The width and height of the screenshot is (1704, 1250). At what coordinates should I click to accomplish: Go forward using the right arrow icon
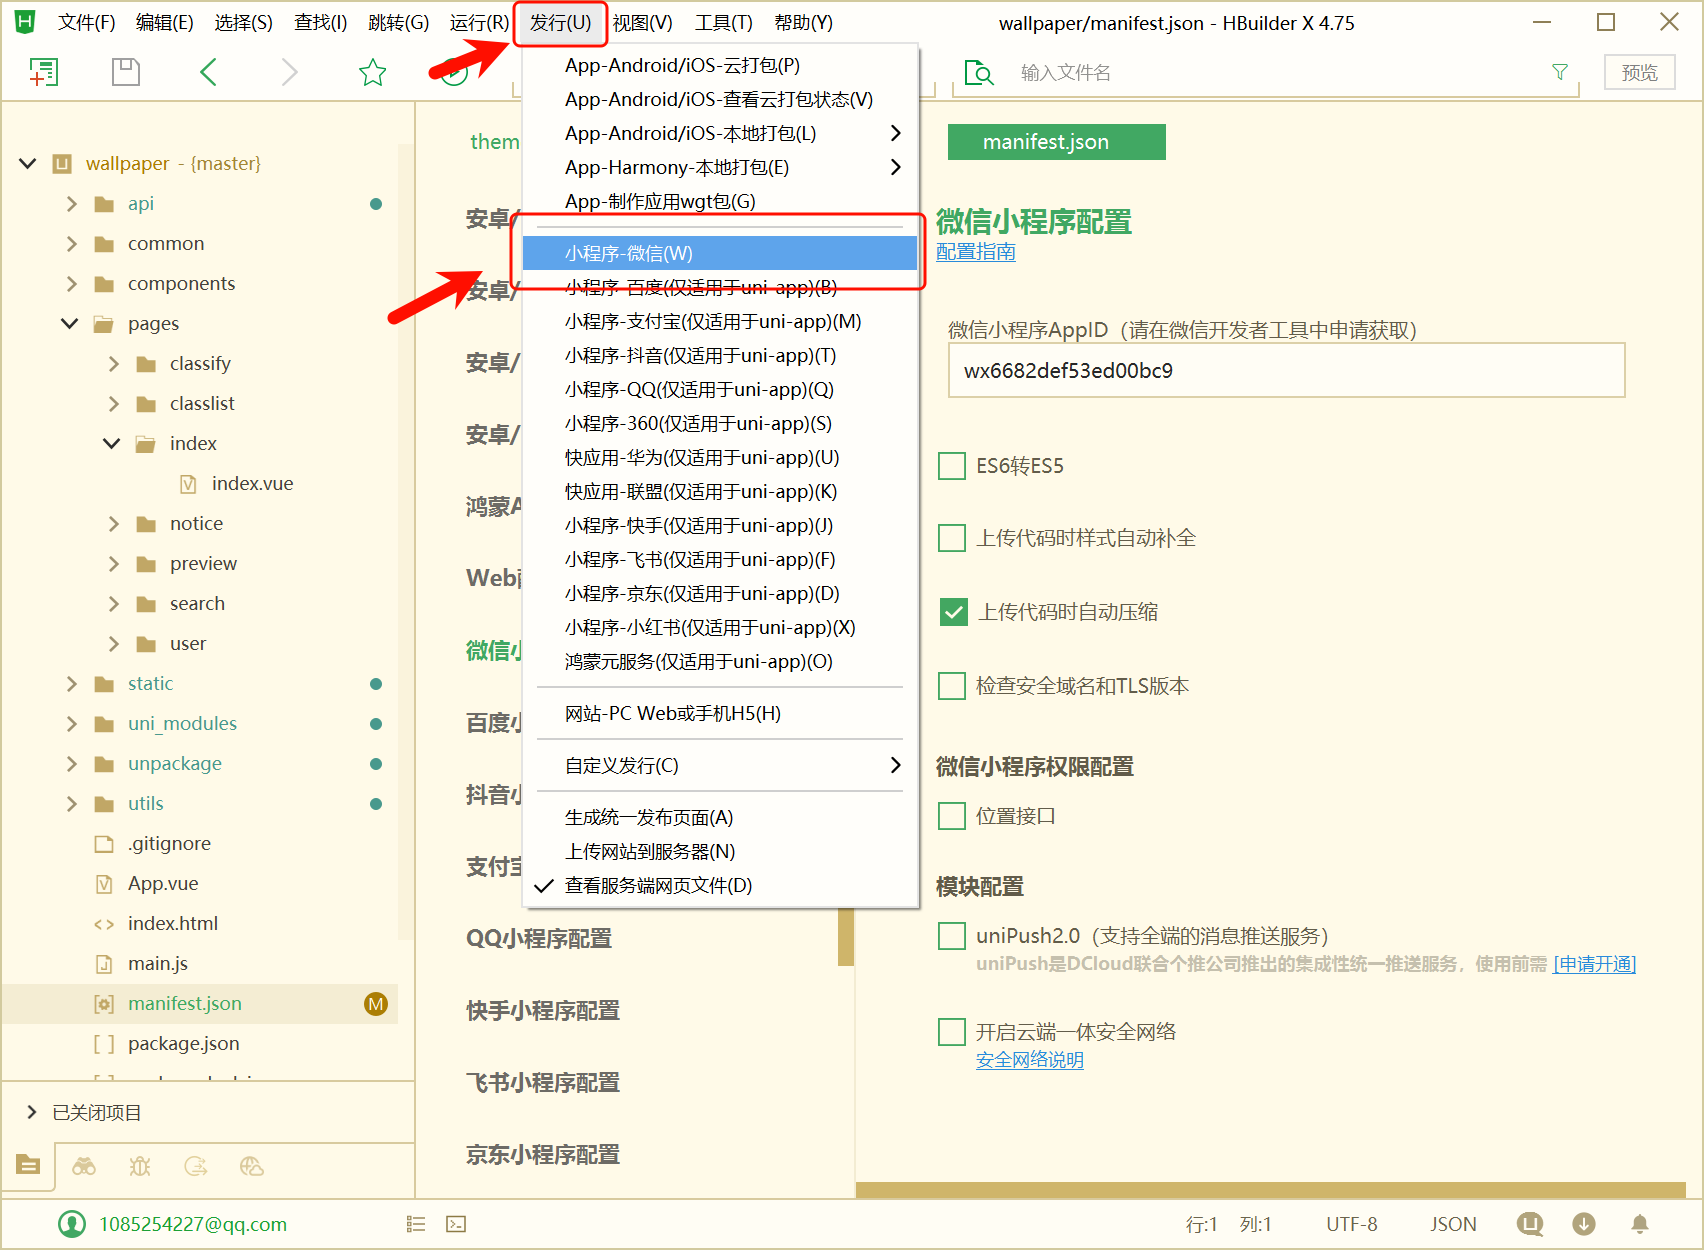[x=290, y=72]
